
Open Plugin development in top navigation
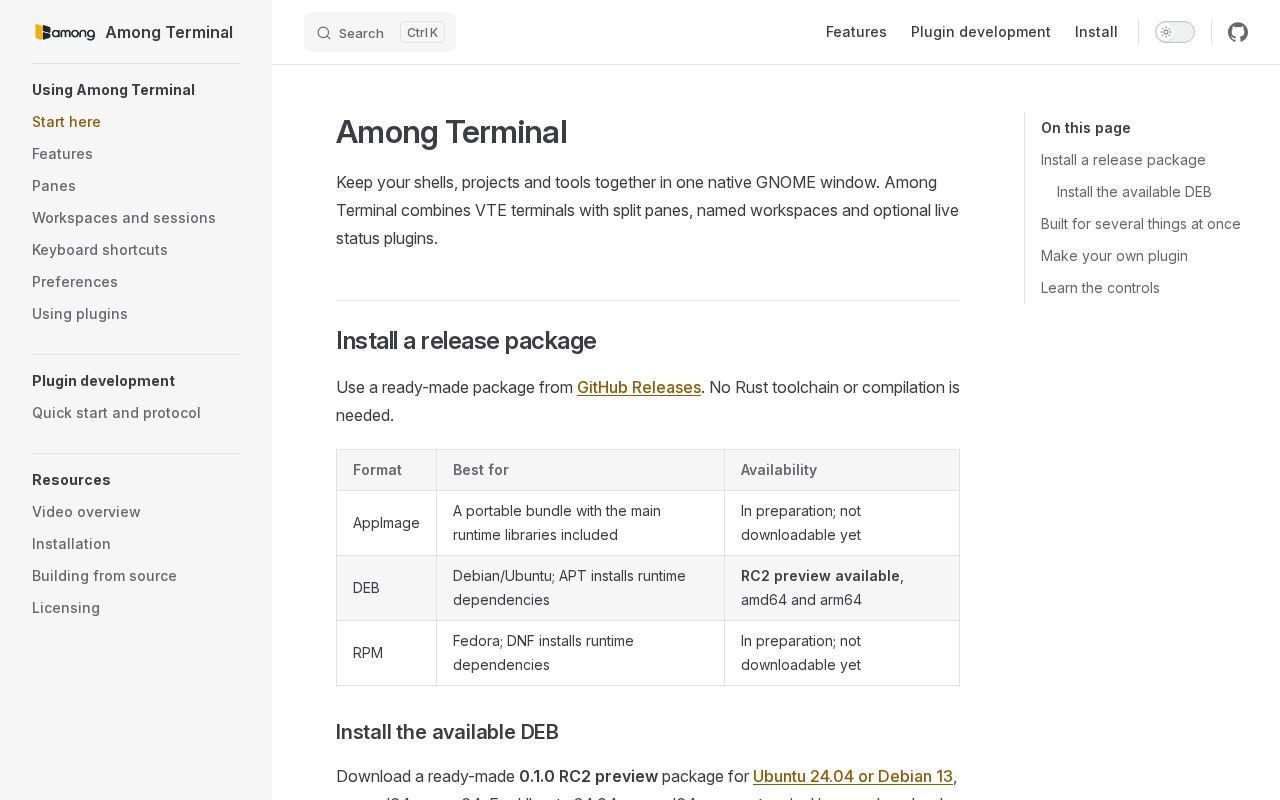click(981, 32)
